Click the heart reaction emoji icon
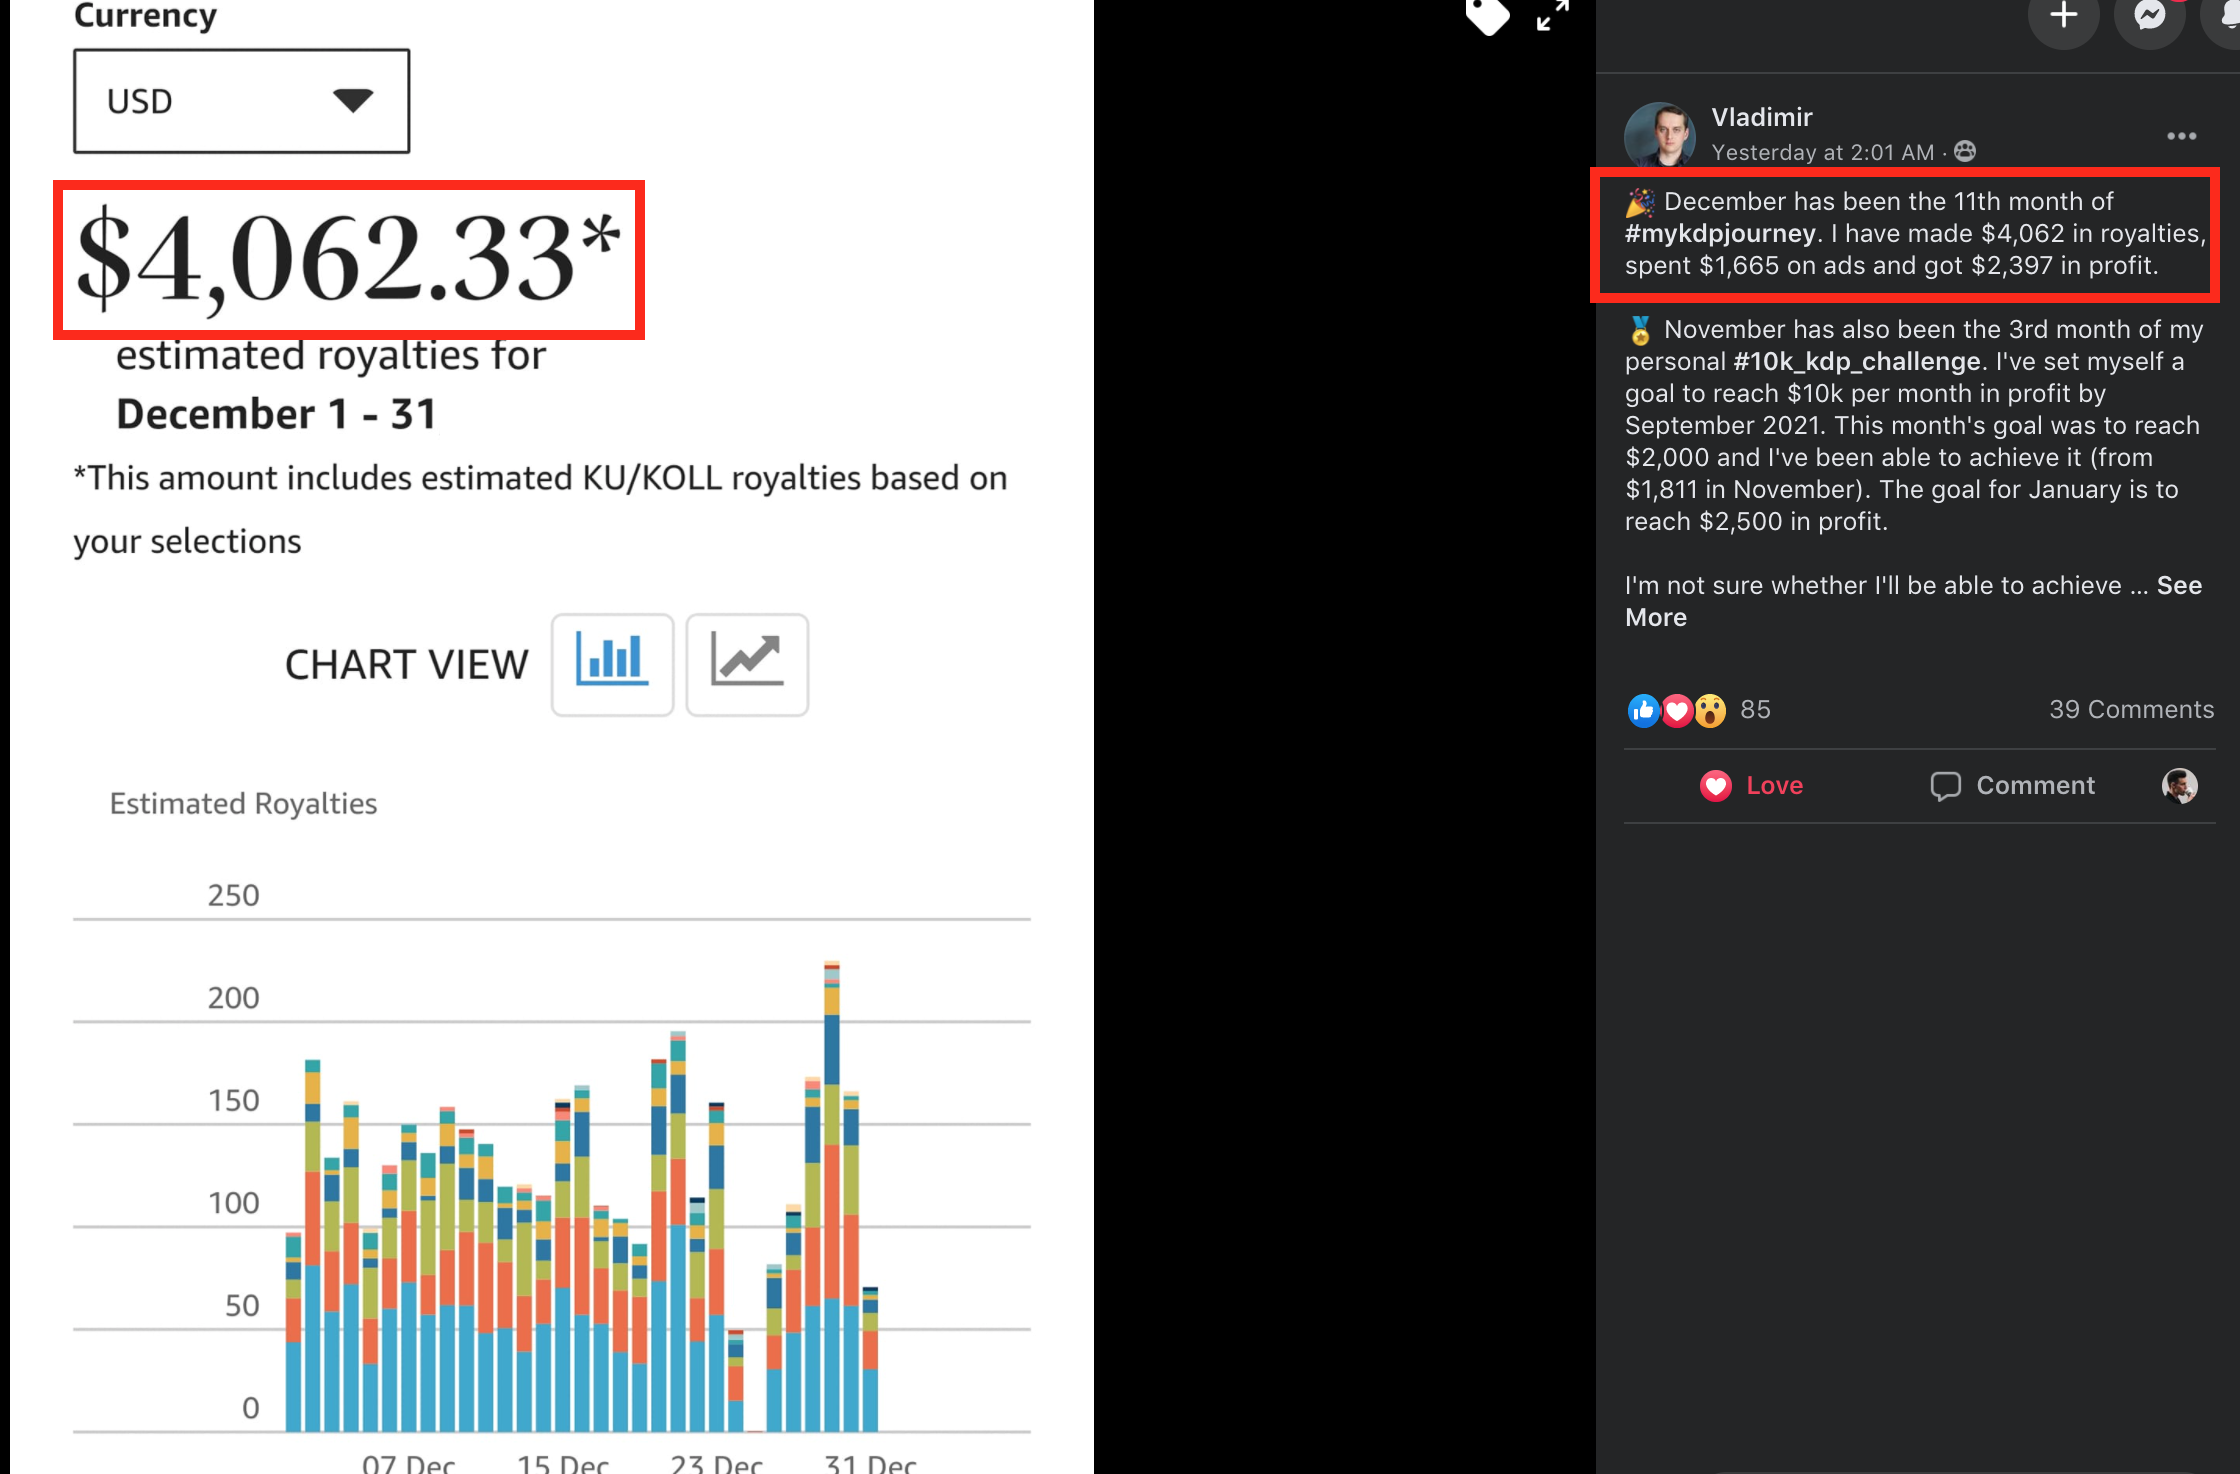 pos(1677,710)
